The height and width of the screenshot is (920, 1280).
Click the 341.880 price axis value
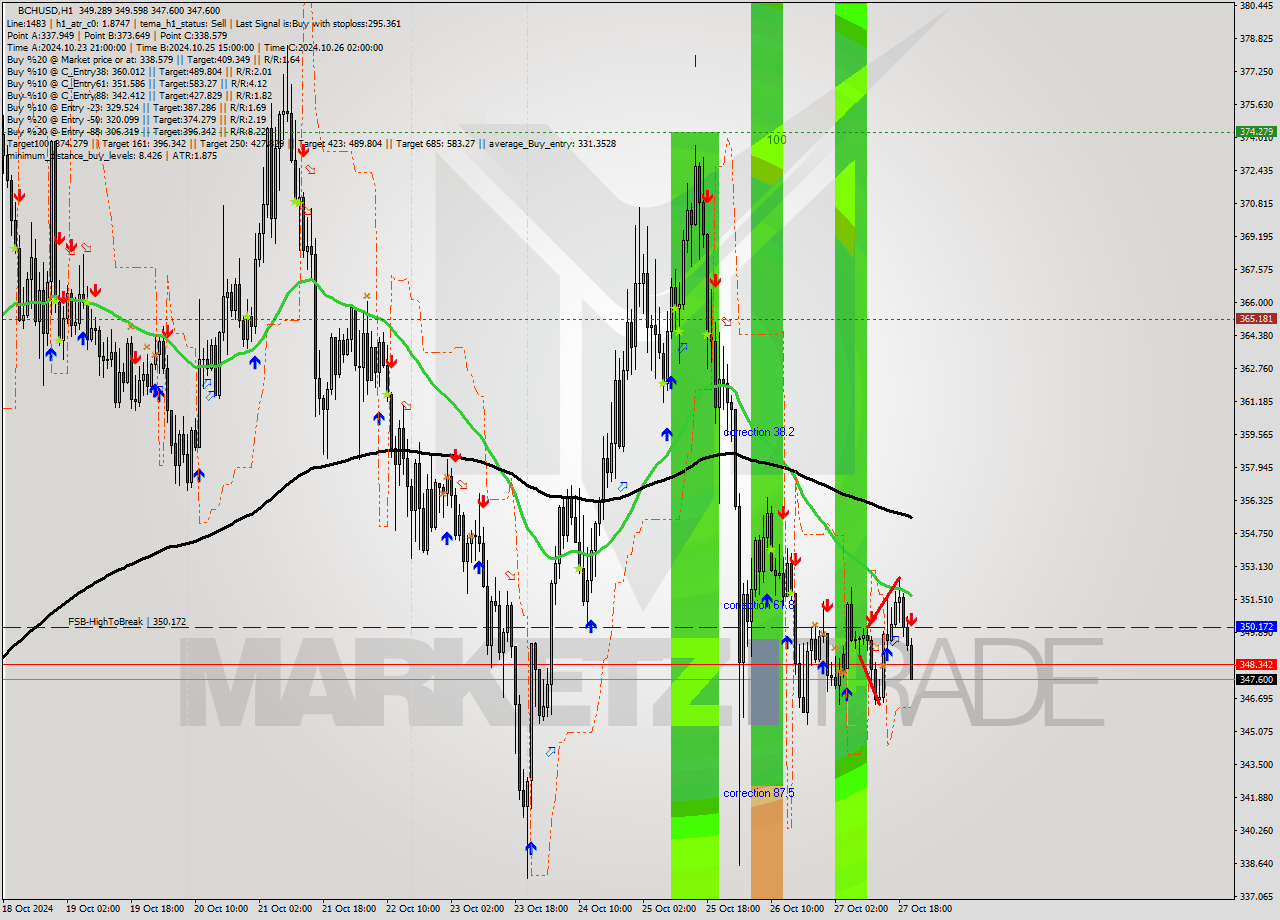click(x=1255, y=798)
